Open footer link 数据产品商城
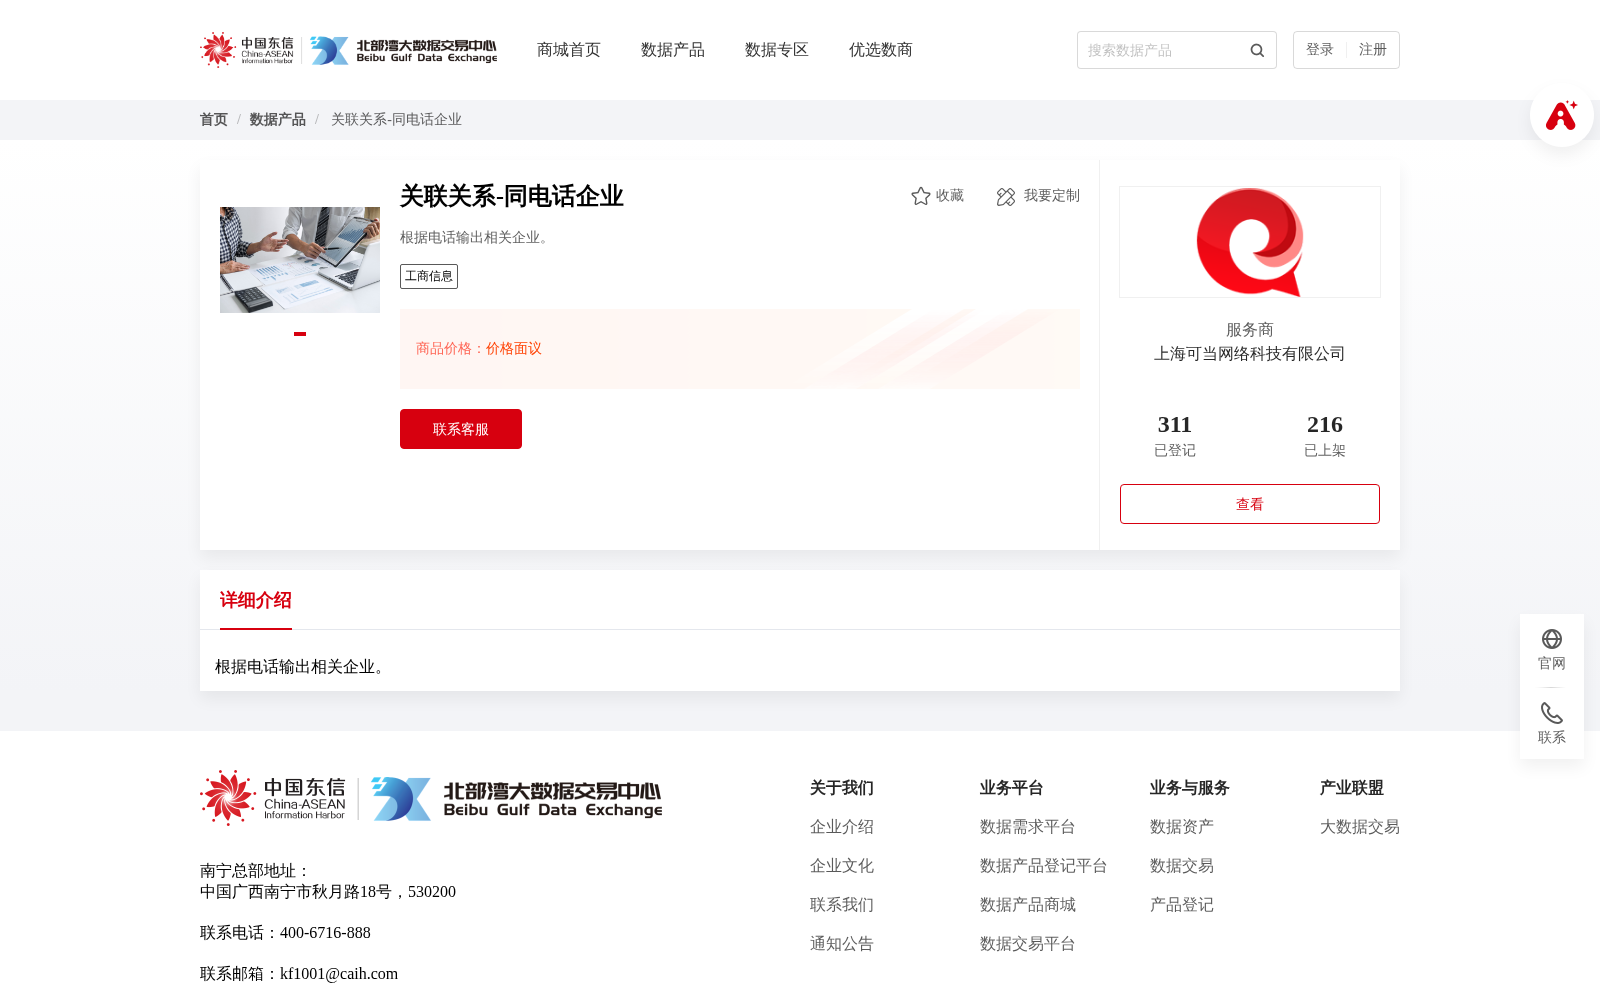The image size is (1600, 1000). (1028, 905)
